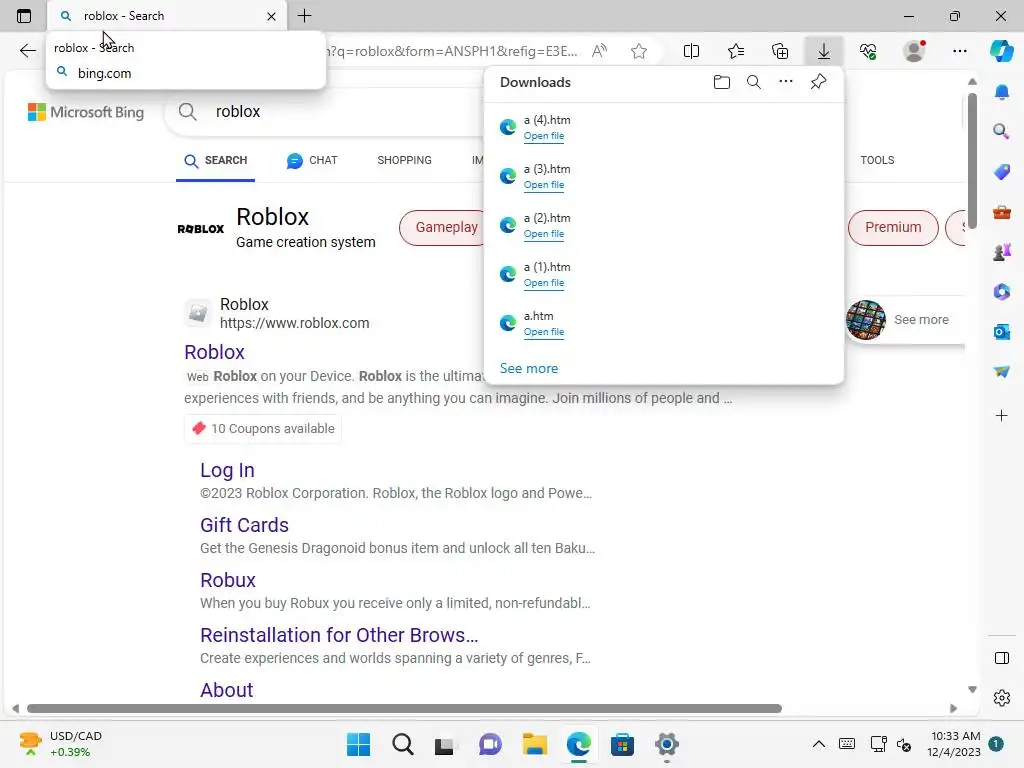Click the 10 Coupons available badge

coord(263,428)
